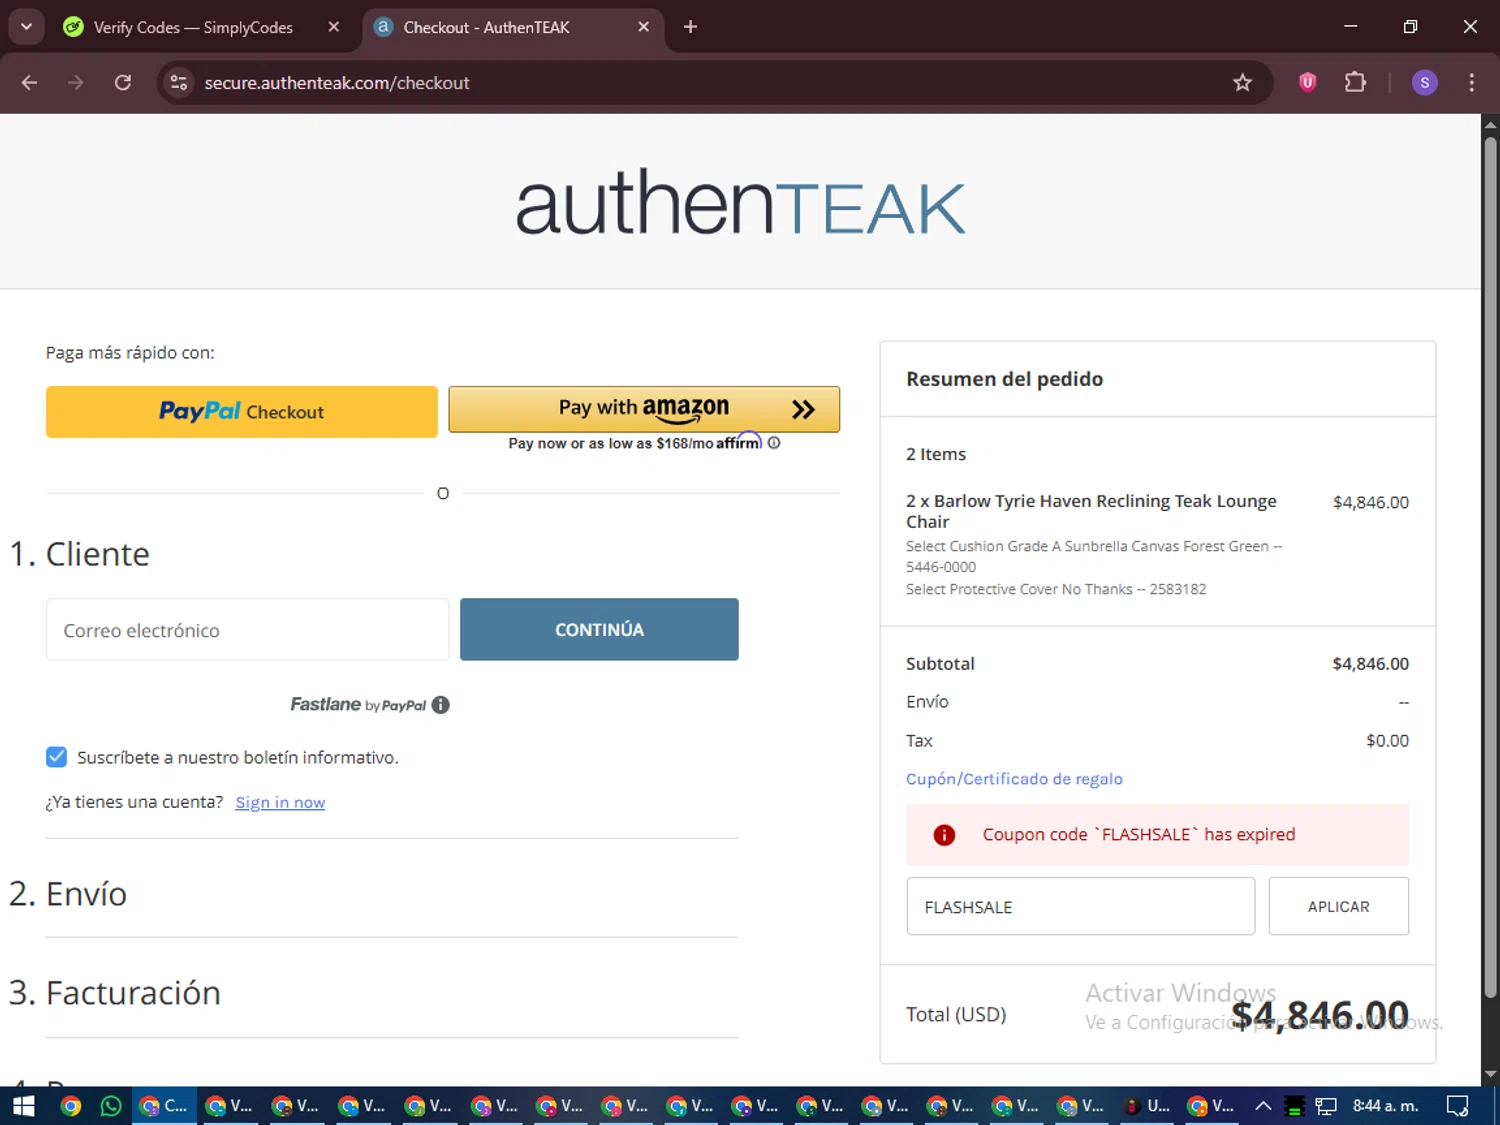This screenshot has width=1500, height=1125.
Task: Open the U... taskbar application
Action: 1147,1106
